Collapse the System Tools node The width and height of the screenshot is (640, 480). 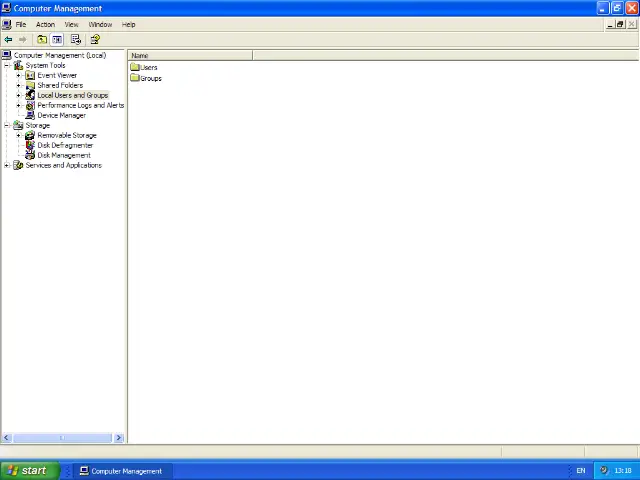pyautogui.click(x=7, y=65)
